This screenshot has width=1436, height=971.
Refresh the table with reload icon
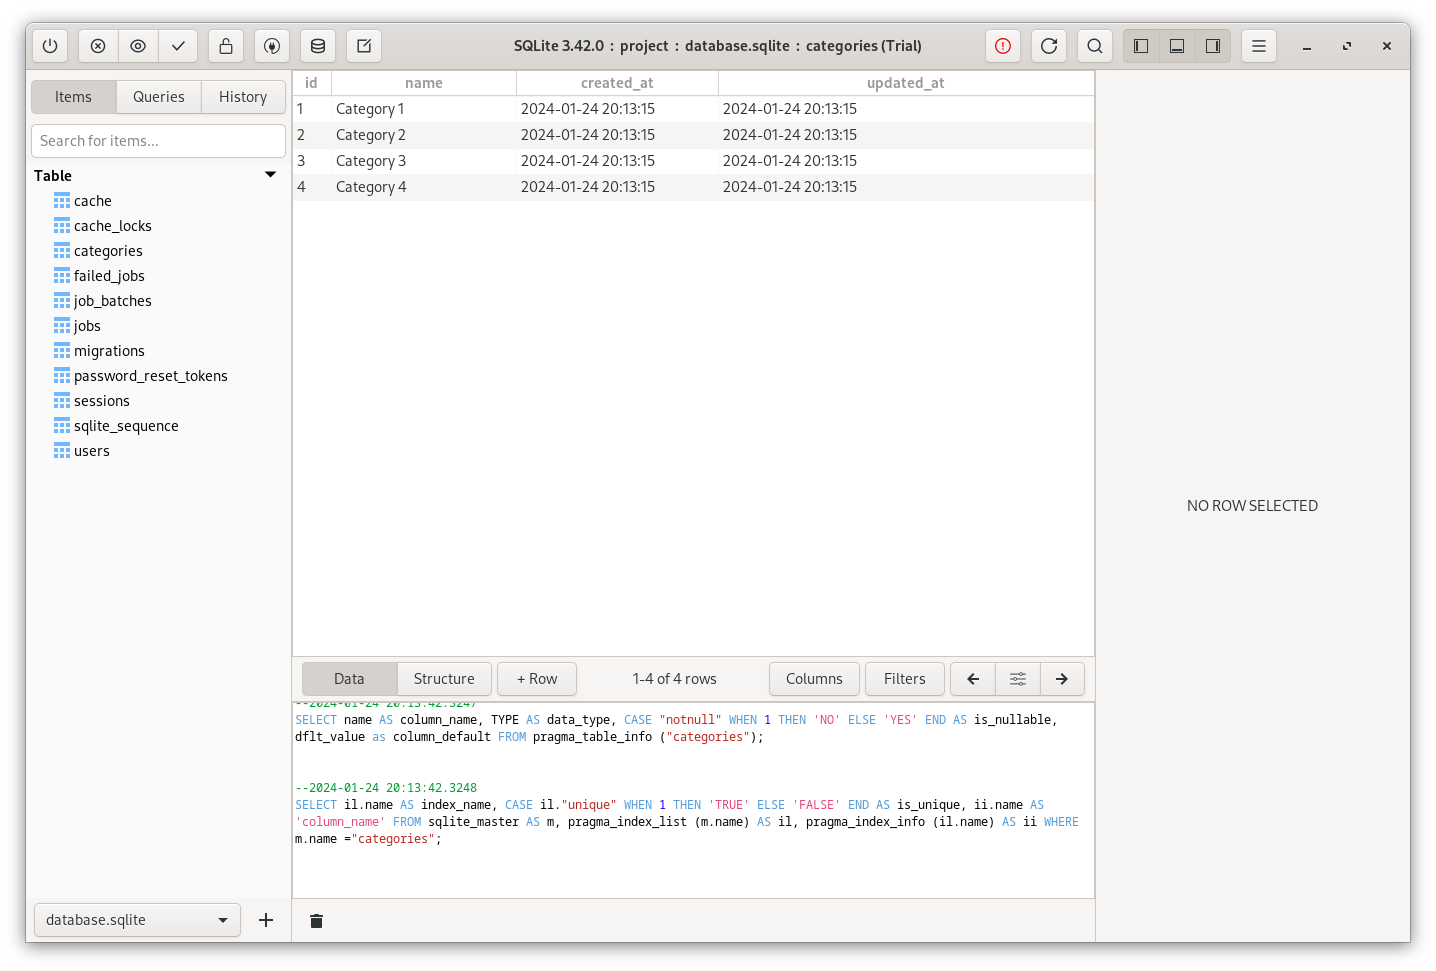tap(1049, 46)
